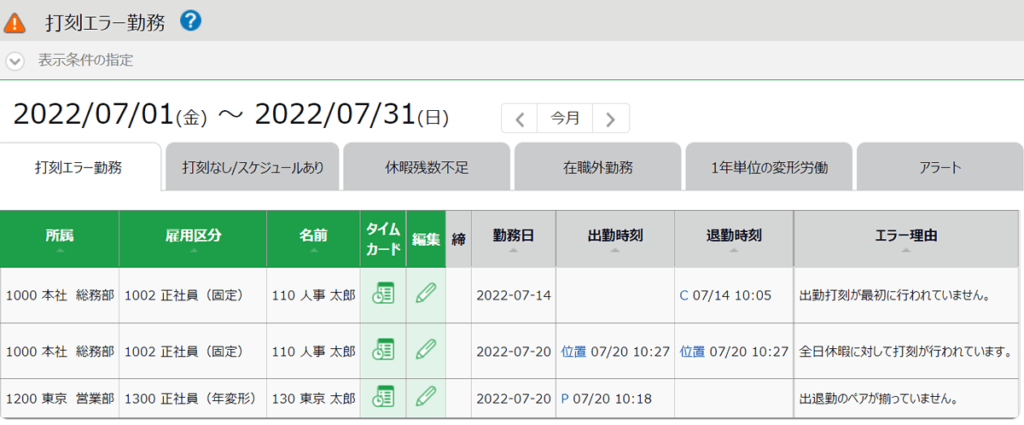Open timecard for 人事 太郎 on 2022-07-20

click(x=382, y=350)
